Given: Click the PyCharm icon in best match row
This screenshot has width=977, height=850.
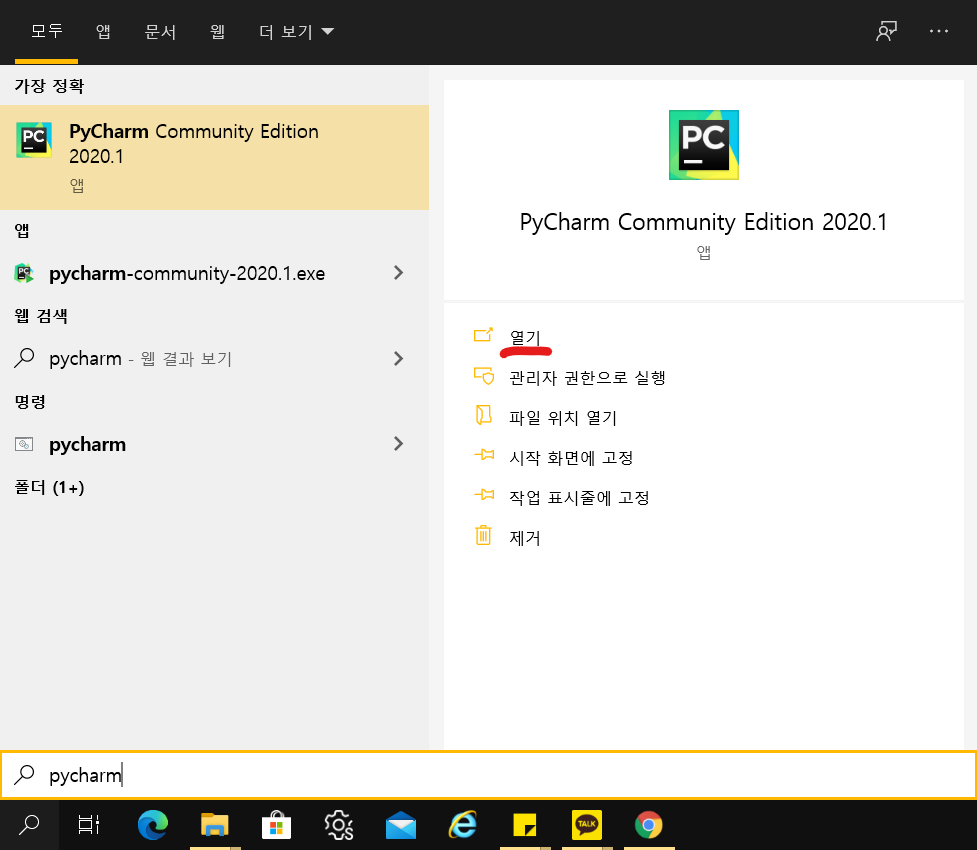Looking at the screenshot, I should 34,140.
